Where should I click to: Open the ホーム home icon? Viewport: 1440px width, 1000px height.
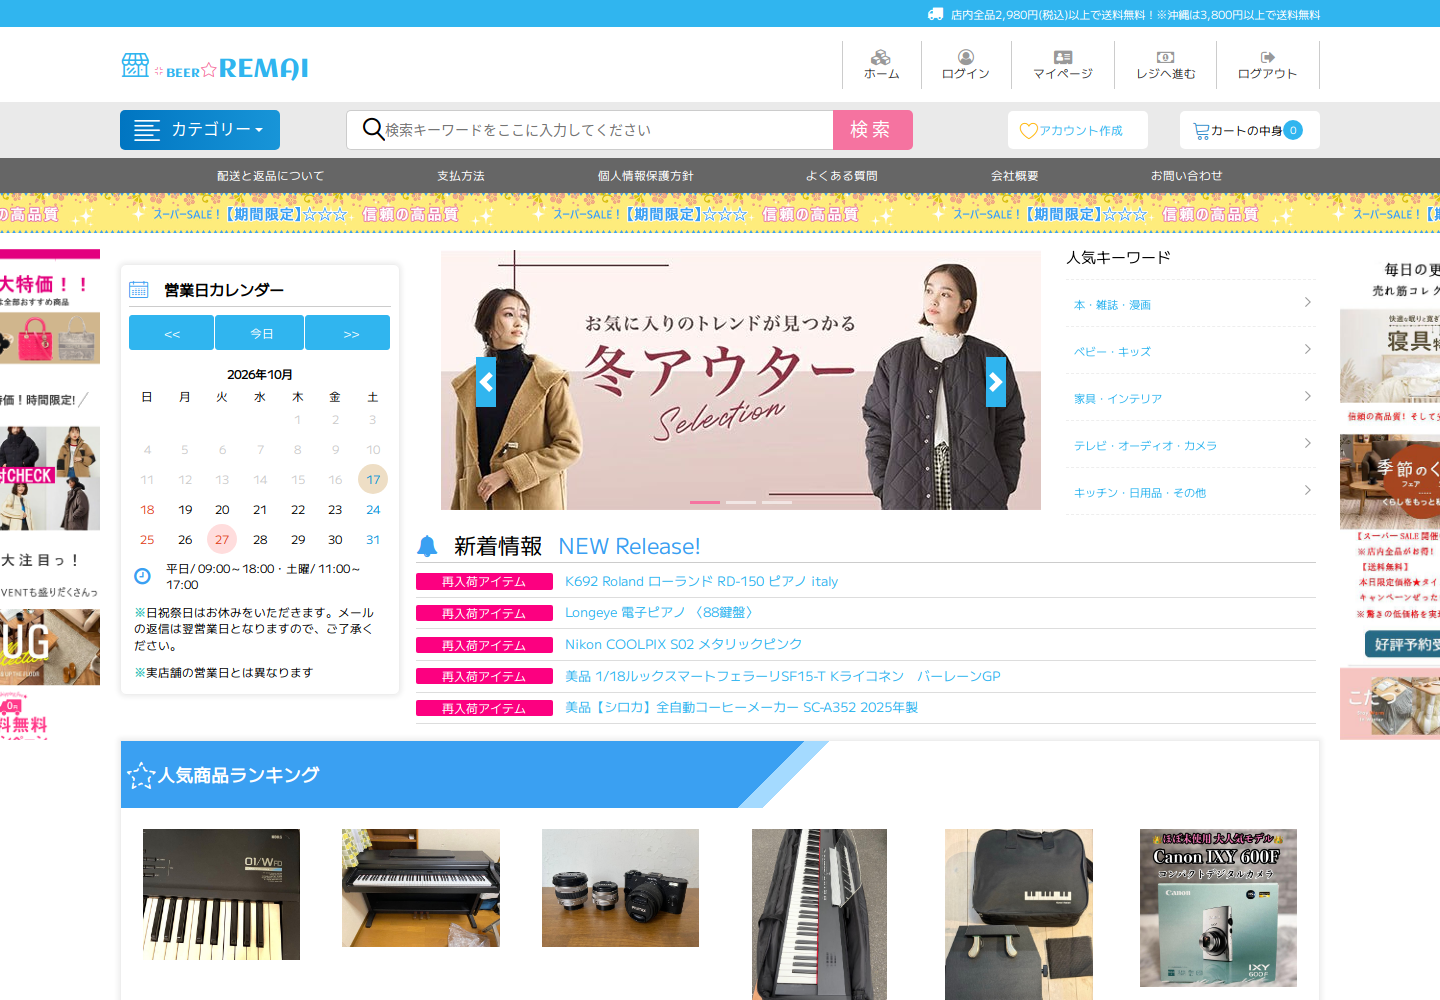tap(881, 57)
